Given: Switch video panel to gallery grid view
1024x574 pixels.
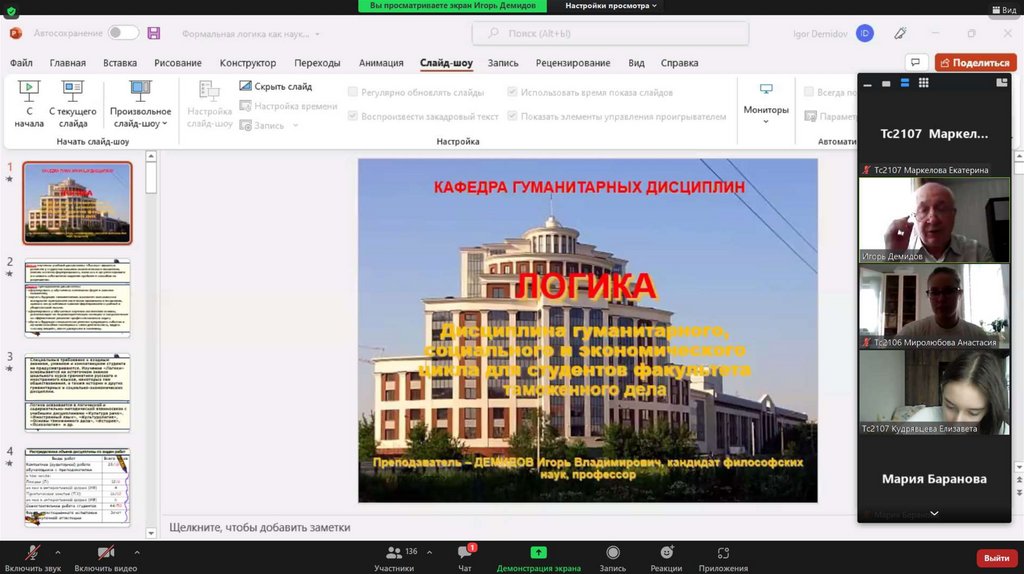Looking at the screenshot, I should point(923,83).
